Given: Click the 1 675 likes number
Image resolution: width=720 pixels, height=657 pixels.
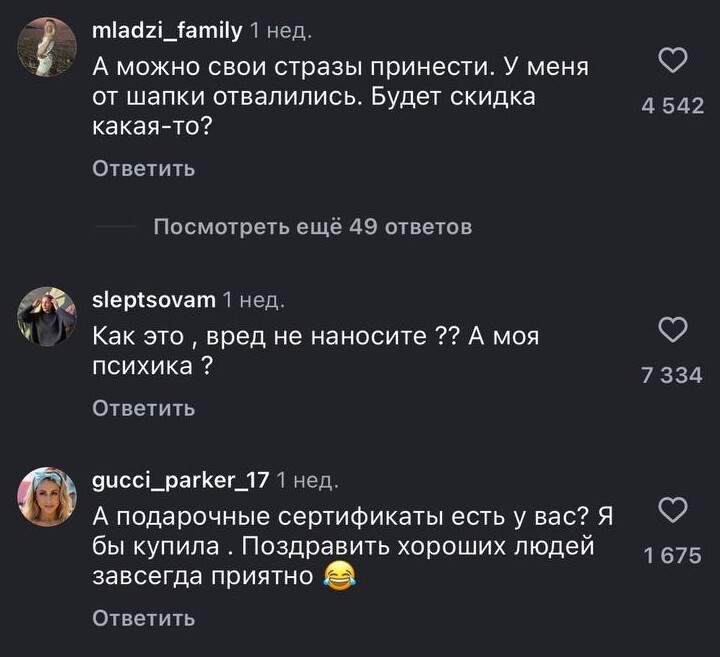Looking at the screenshot, I should point(673,556).
